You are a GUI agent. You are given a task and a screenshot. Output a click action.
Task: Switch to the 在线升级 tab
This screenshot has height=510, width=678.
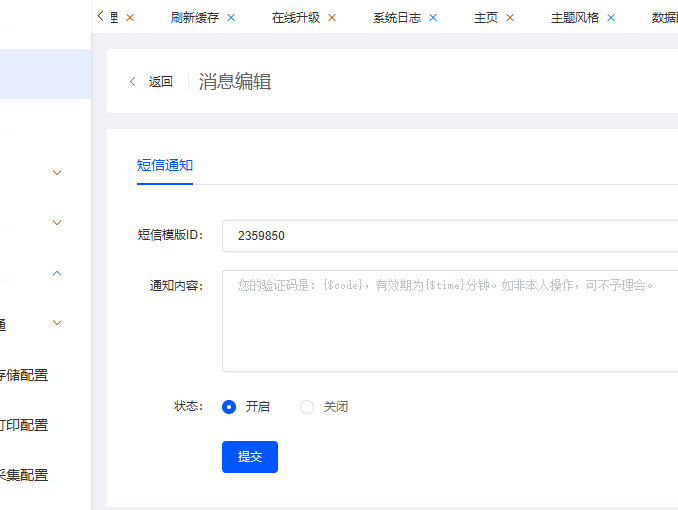pos(296,18)
